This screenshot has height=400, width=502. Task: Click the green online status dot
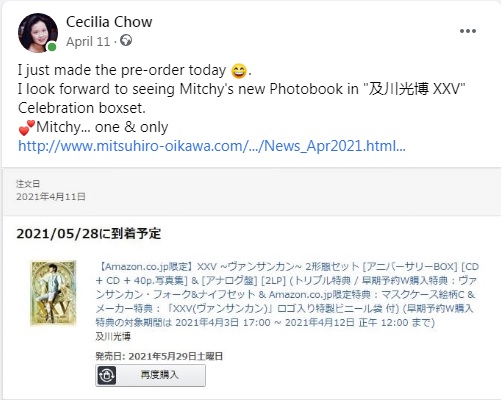(52, 47)
